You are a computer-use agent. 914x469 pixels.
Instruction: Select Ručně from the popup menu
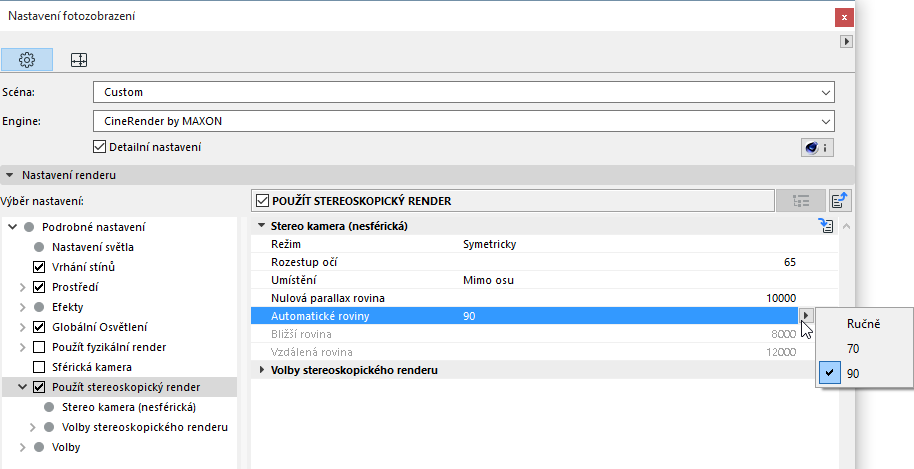(863, 324)
